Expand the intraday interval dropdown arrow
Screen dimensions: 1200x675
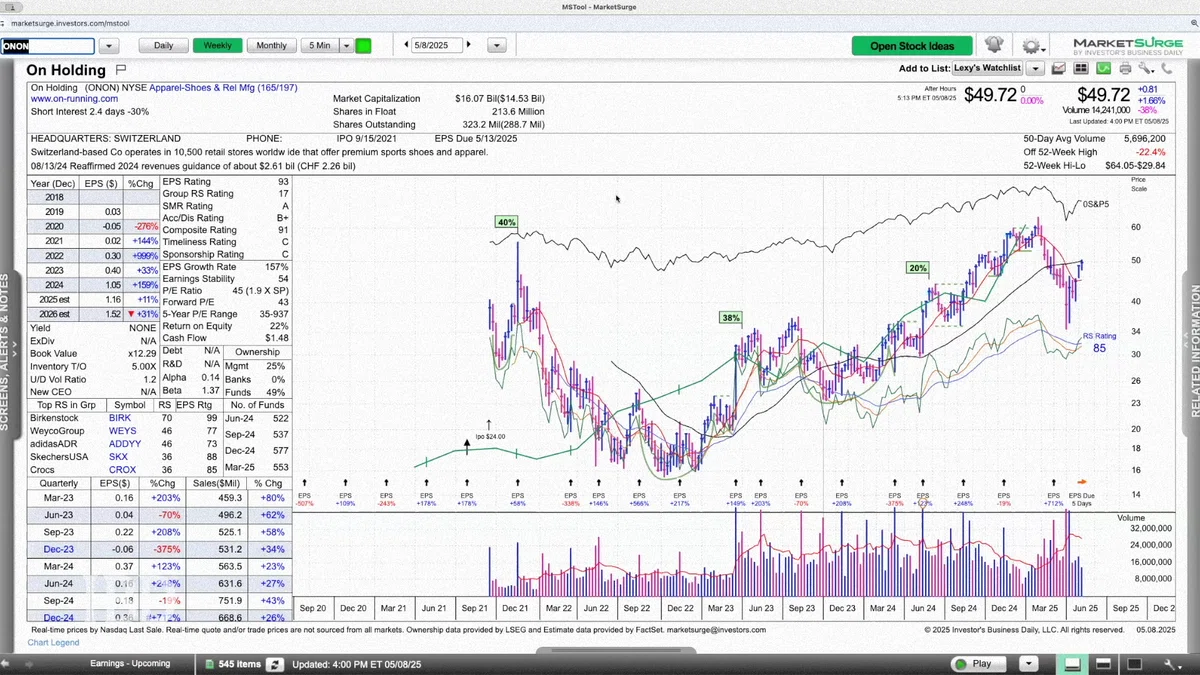click(346, 45)
